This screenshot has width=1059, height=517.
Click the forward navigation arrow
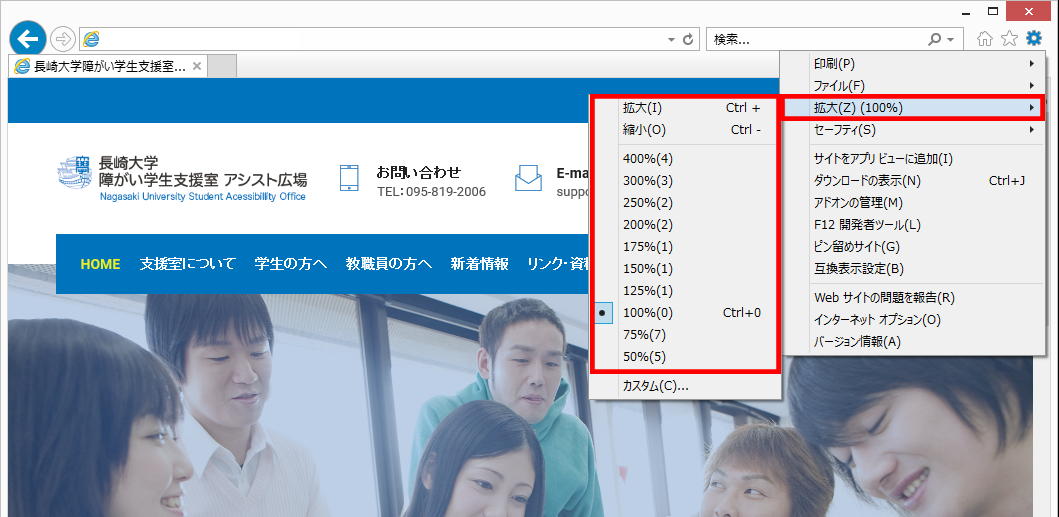(63, 39)
